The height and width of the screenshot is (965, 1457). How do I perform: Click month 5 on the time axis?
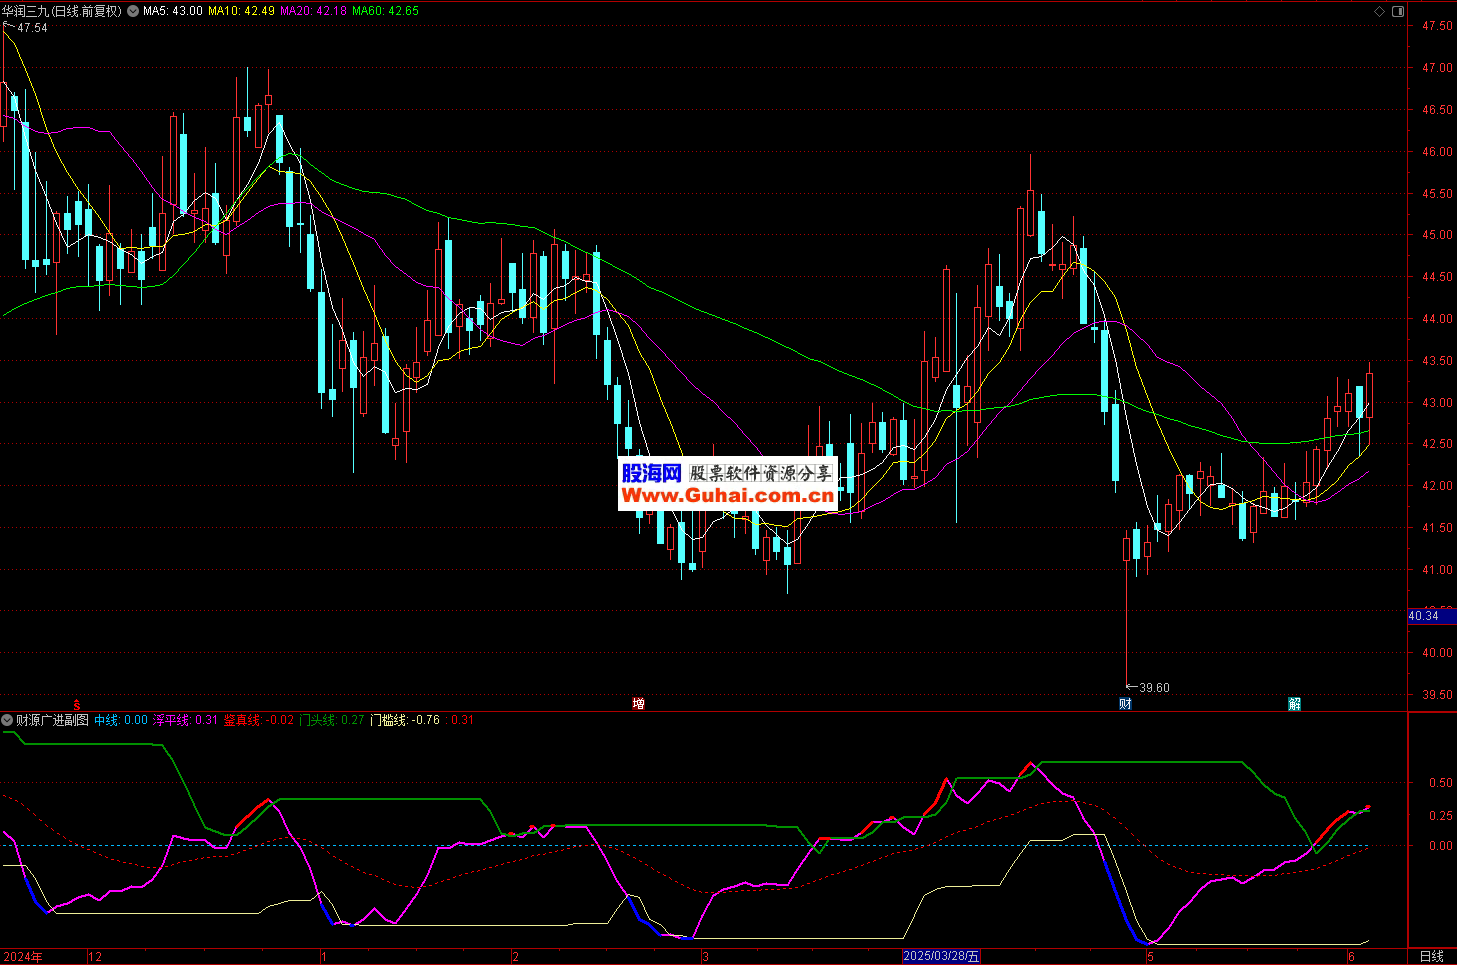click(x=1150, y=957)
